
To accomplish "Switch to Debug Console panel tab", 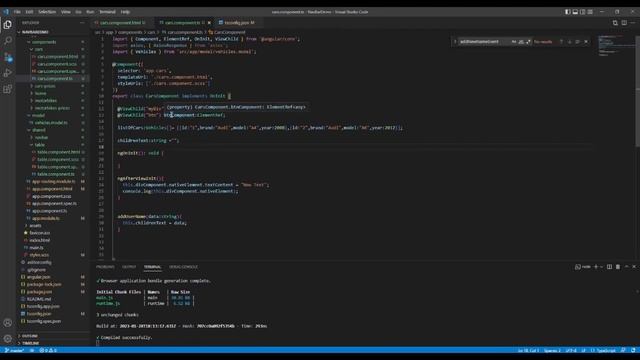I will [x=183, y=267].
